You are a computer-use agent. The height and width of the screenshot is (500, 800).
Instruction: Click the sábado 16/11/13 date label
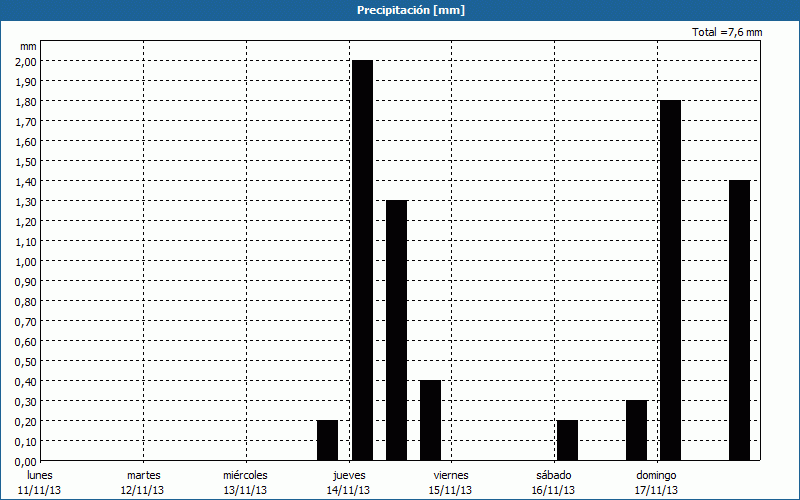554,482
